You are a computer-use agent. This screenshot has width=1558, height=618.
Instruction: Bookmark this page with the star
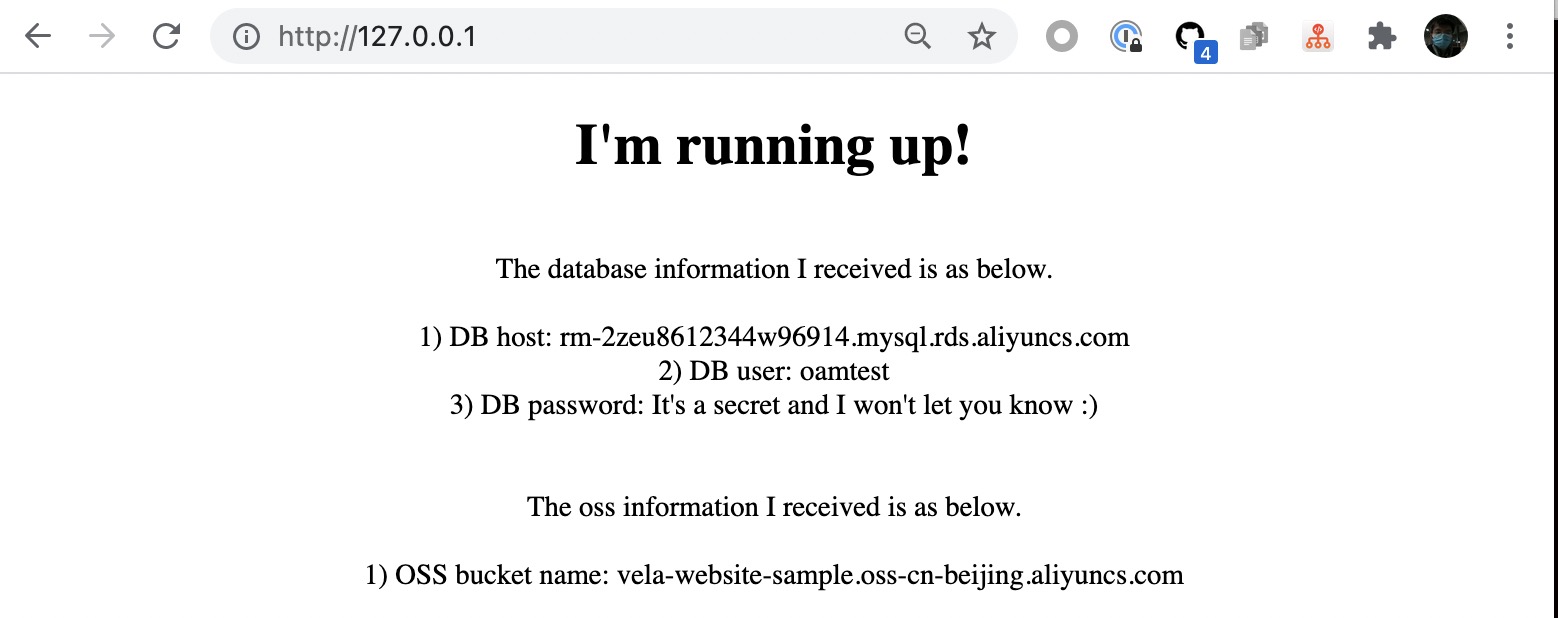[982, 37]
